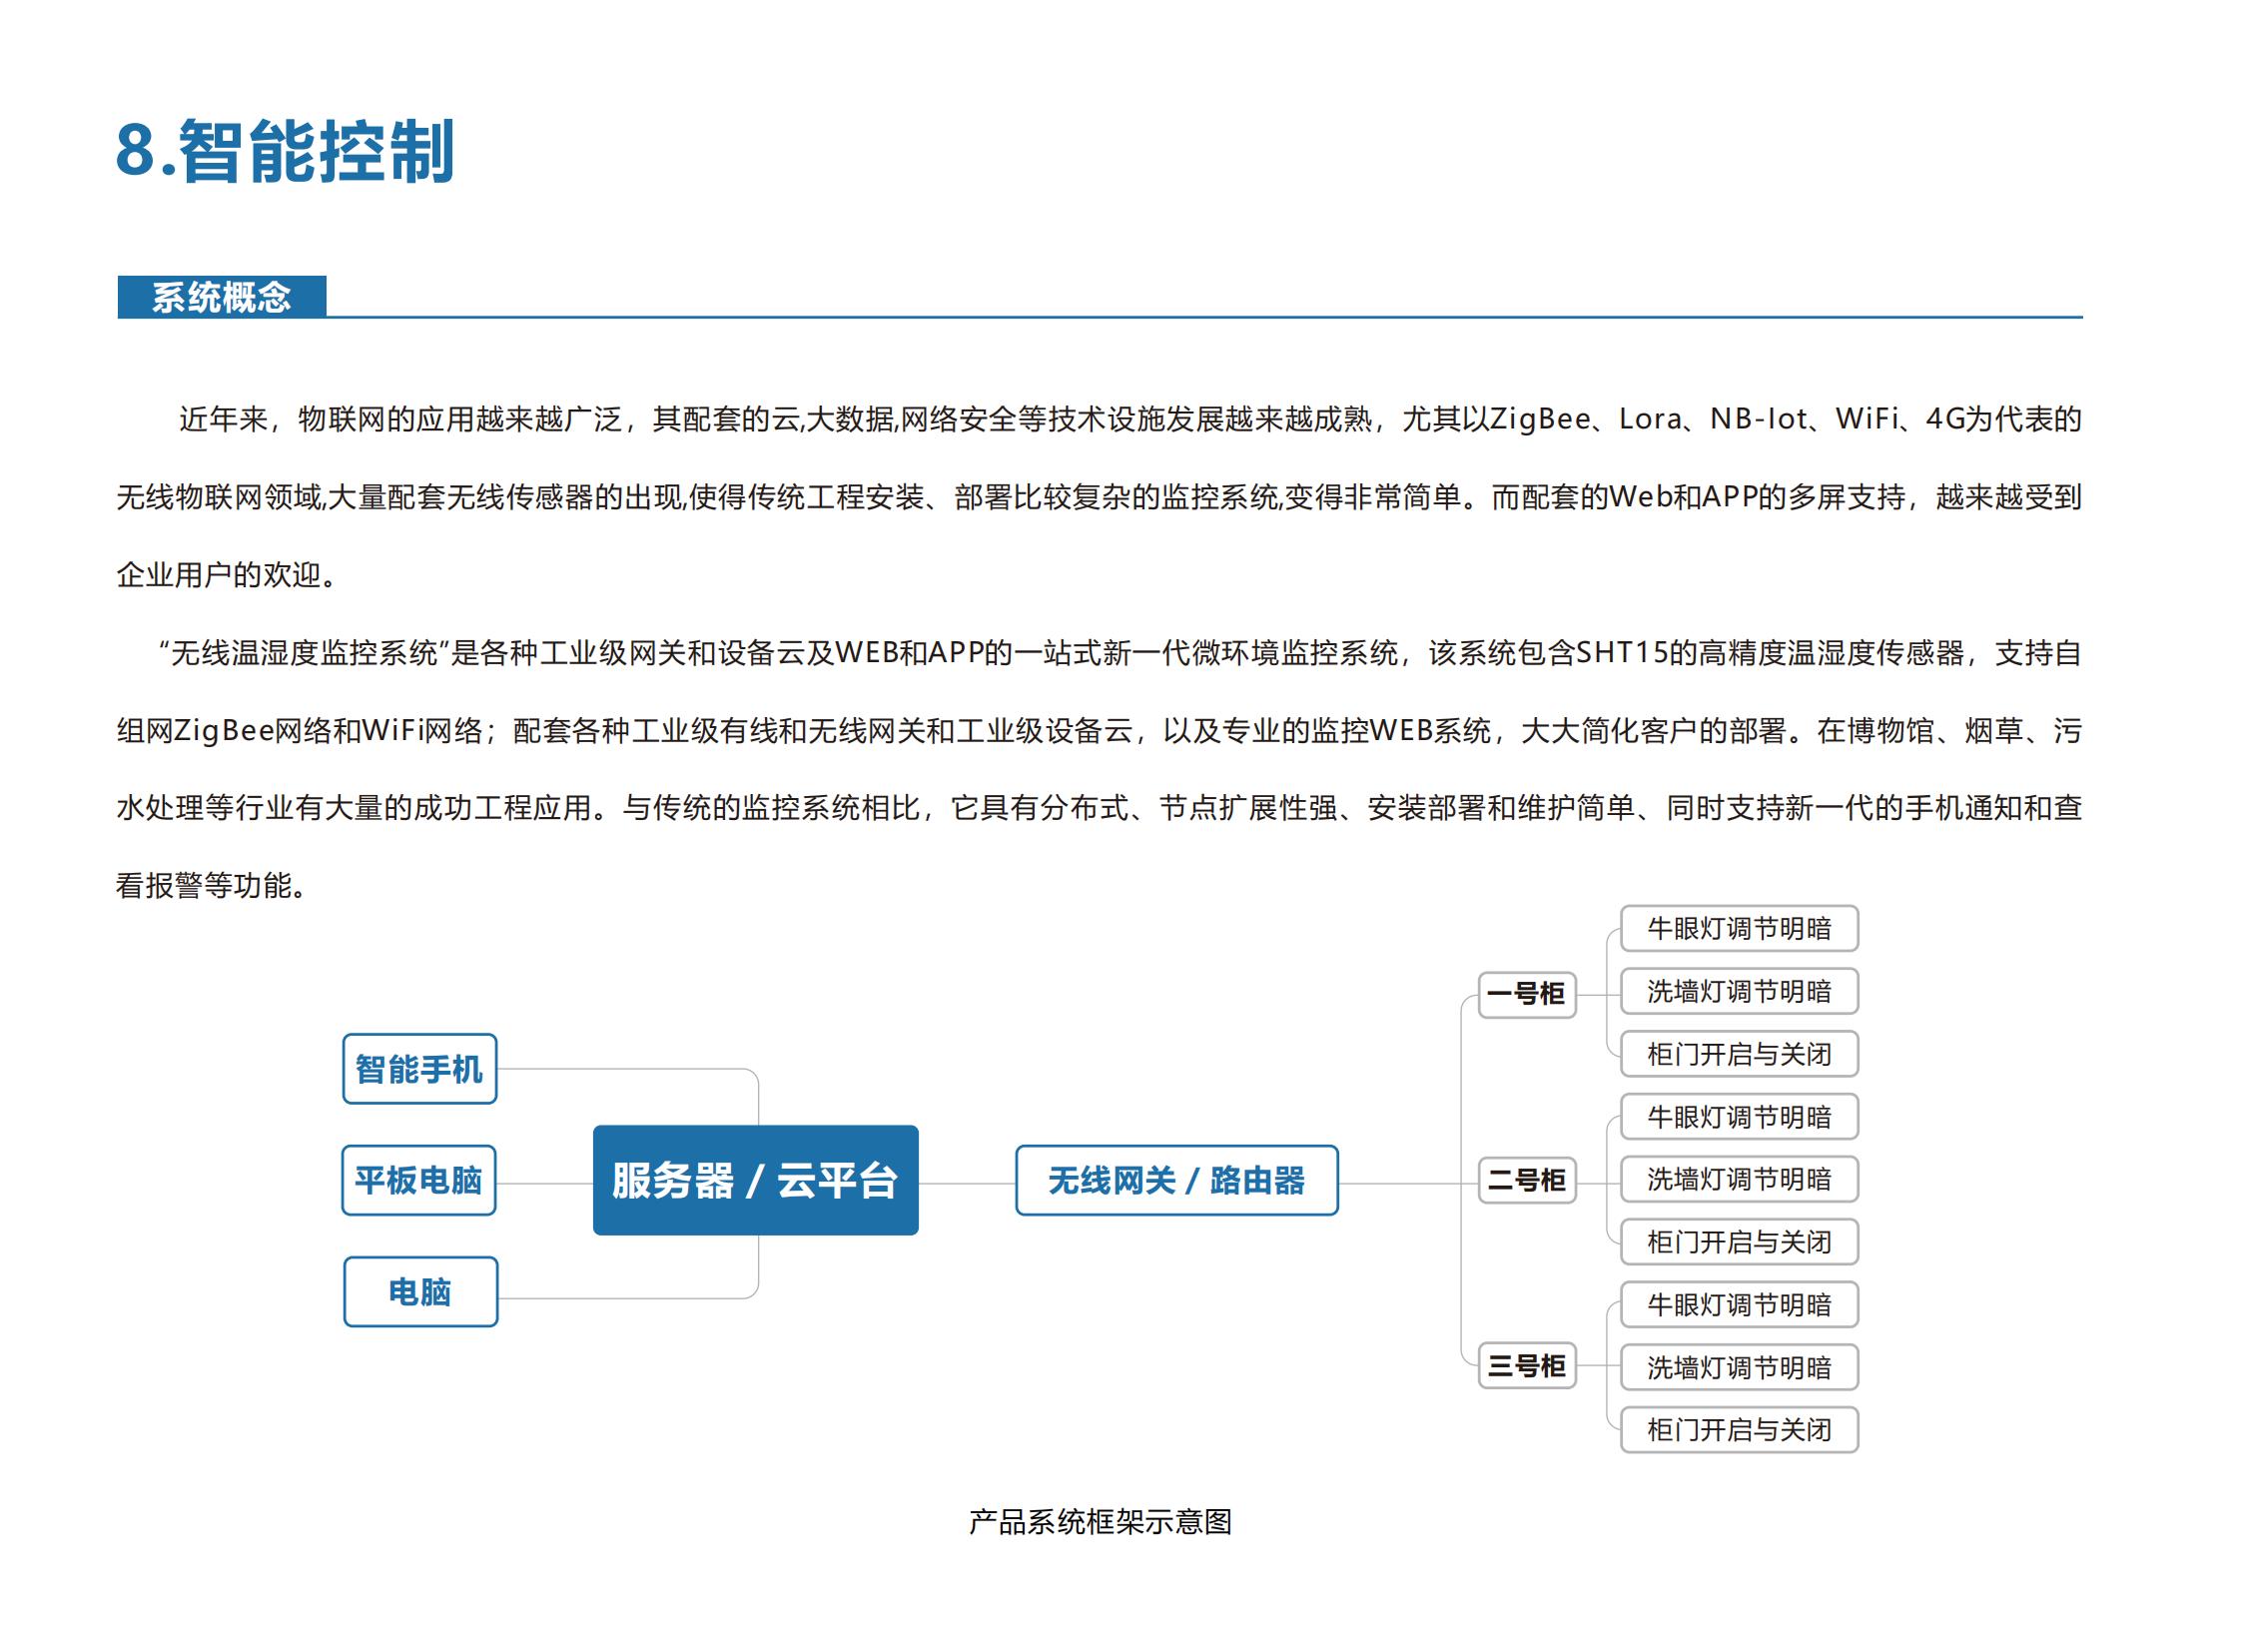This screenshot has width=2241, height=1652.
Task: Pick "牛眼灯调节明暗" of the 三号柜 branch
Action: 1739,1304
